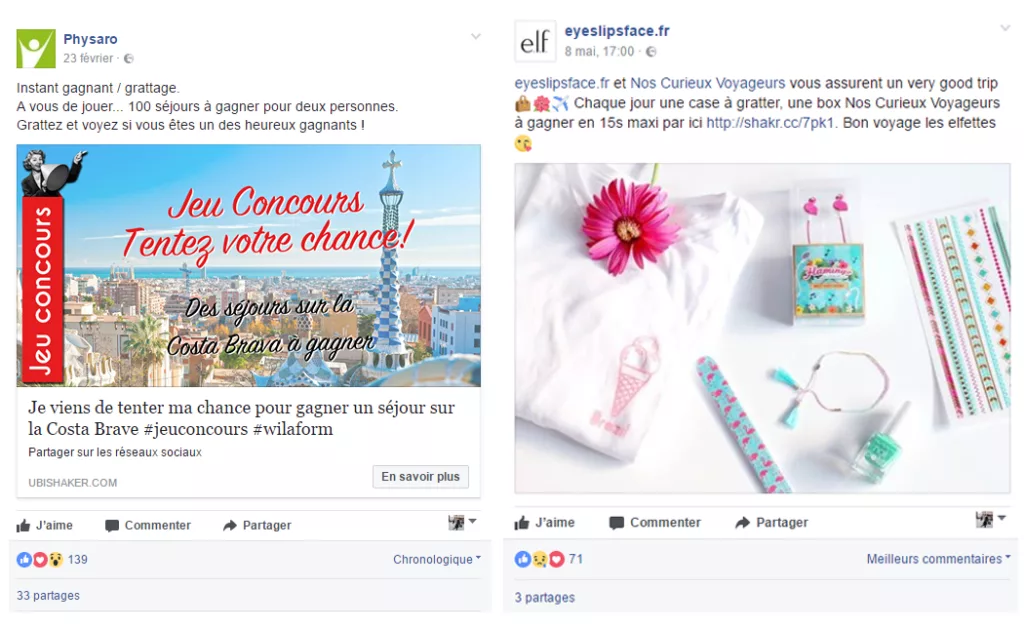Click Commenter on the Physaro post
Screen dimensions: 1024x627
pyautogui.click(x=148, y=525)
